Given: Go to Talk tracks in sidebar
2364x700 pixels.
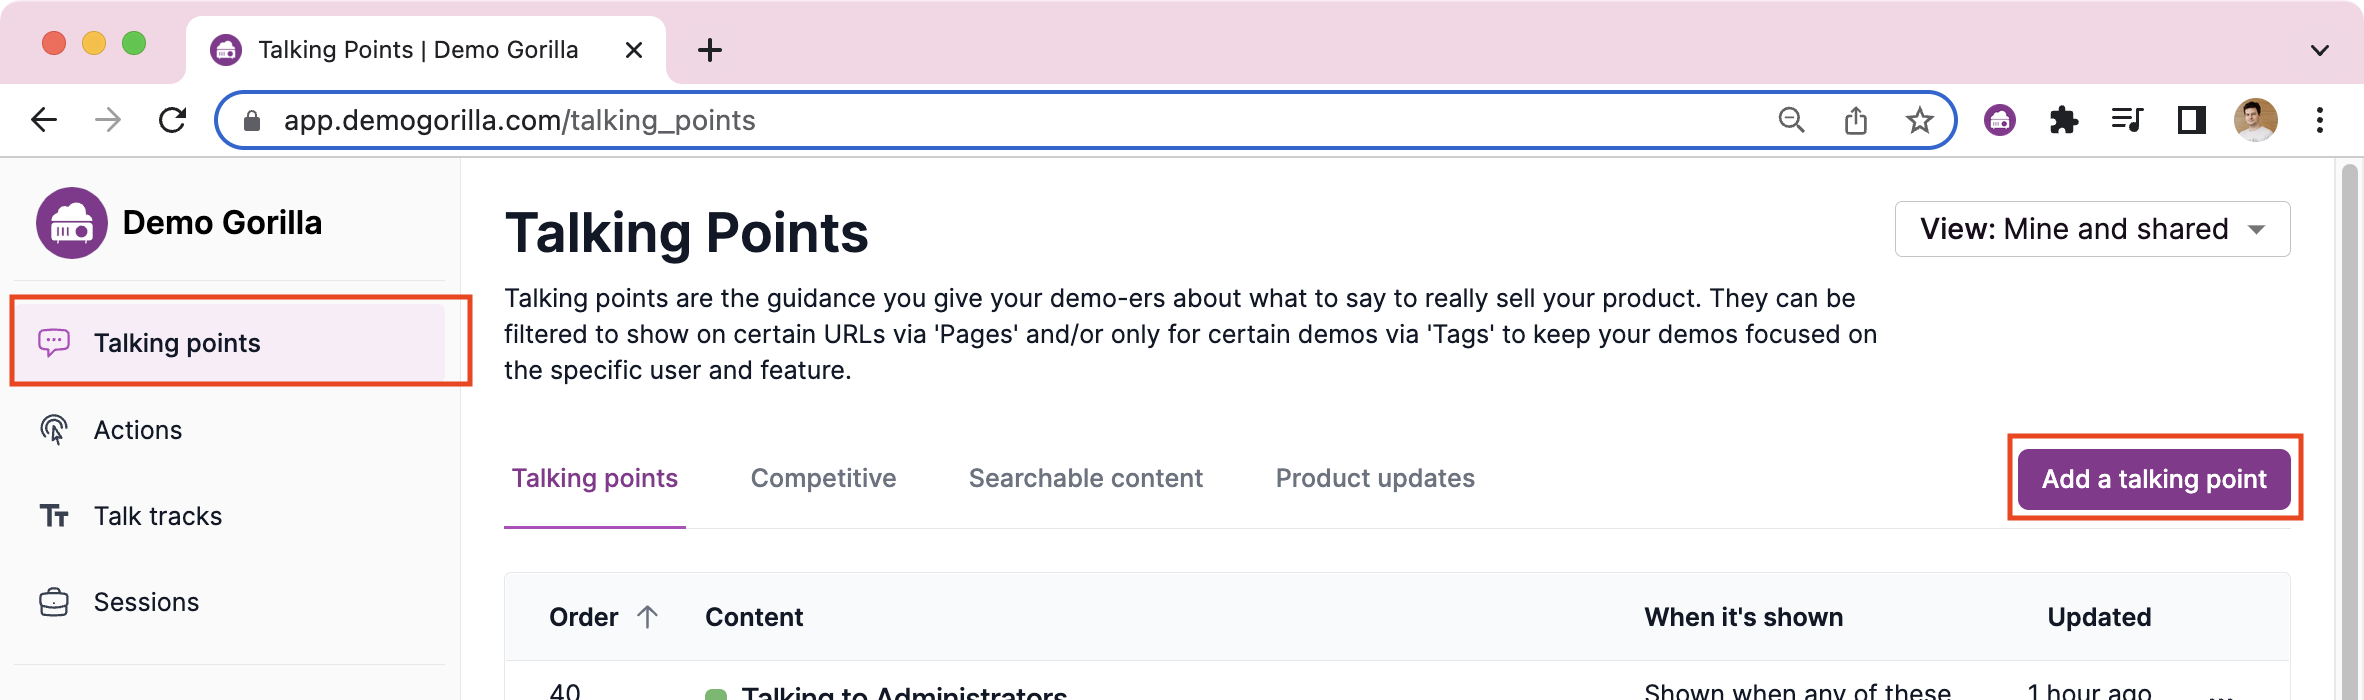Looking at the screenshot, I should coord(158,516).
